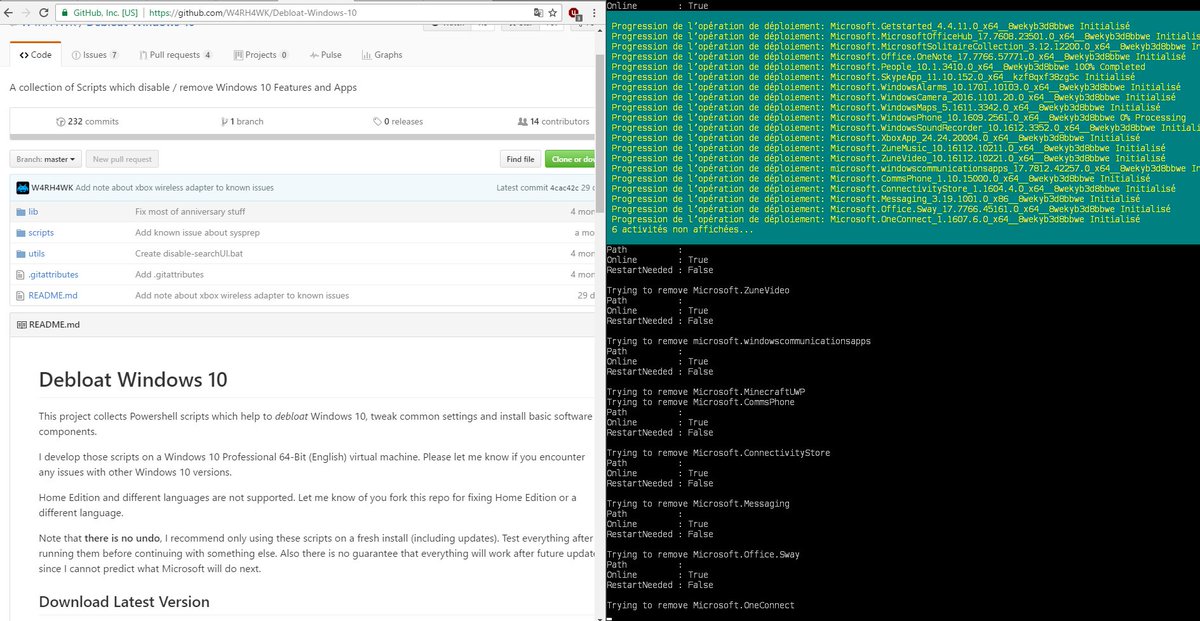Click the file icon beside .gitattributes
Viewport: 1200px width, 621px height.
tap(20, 275)
